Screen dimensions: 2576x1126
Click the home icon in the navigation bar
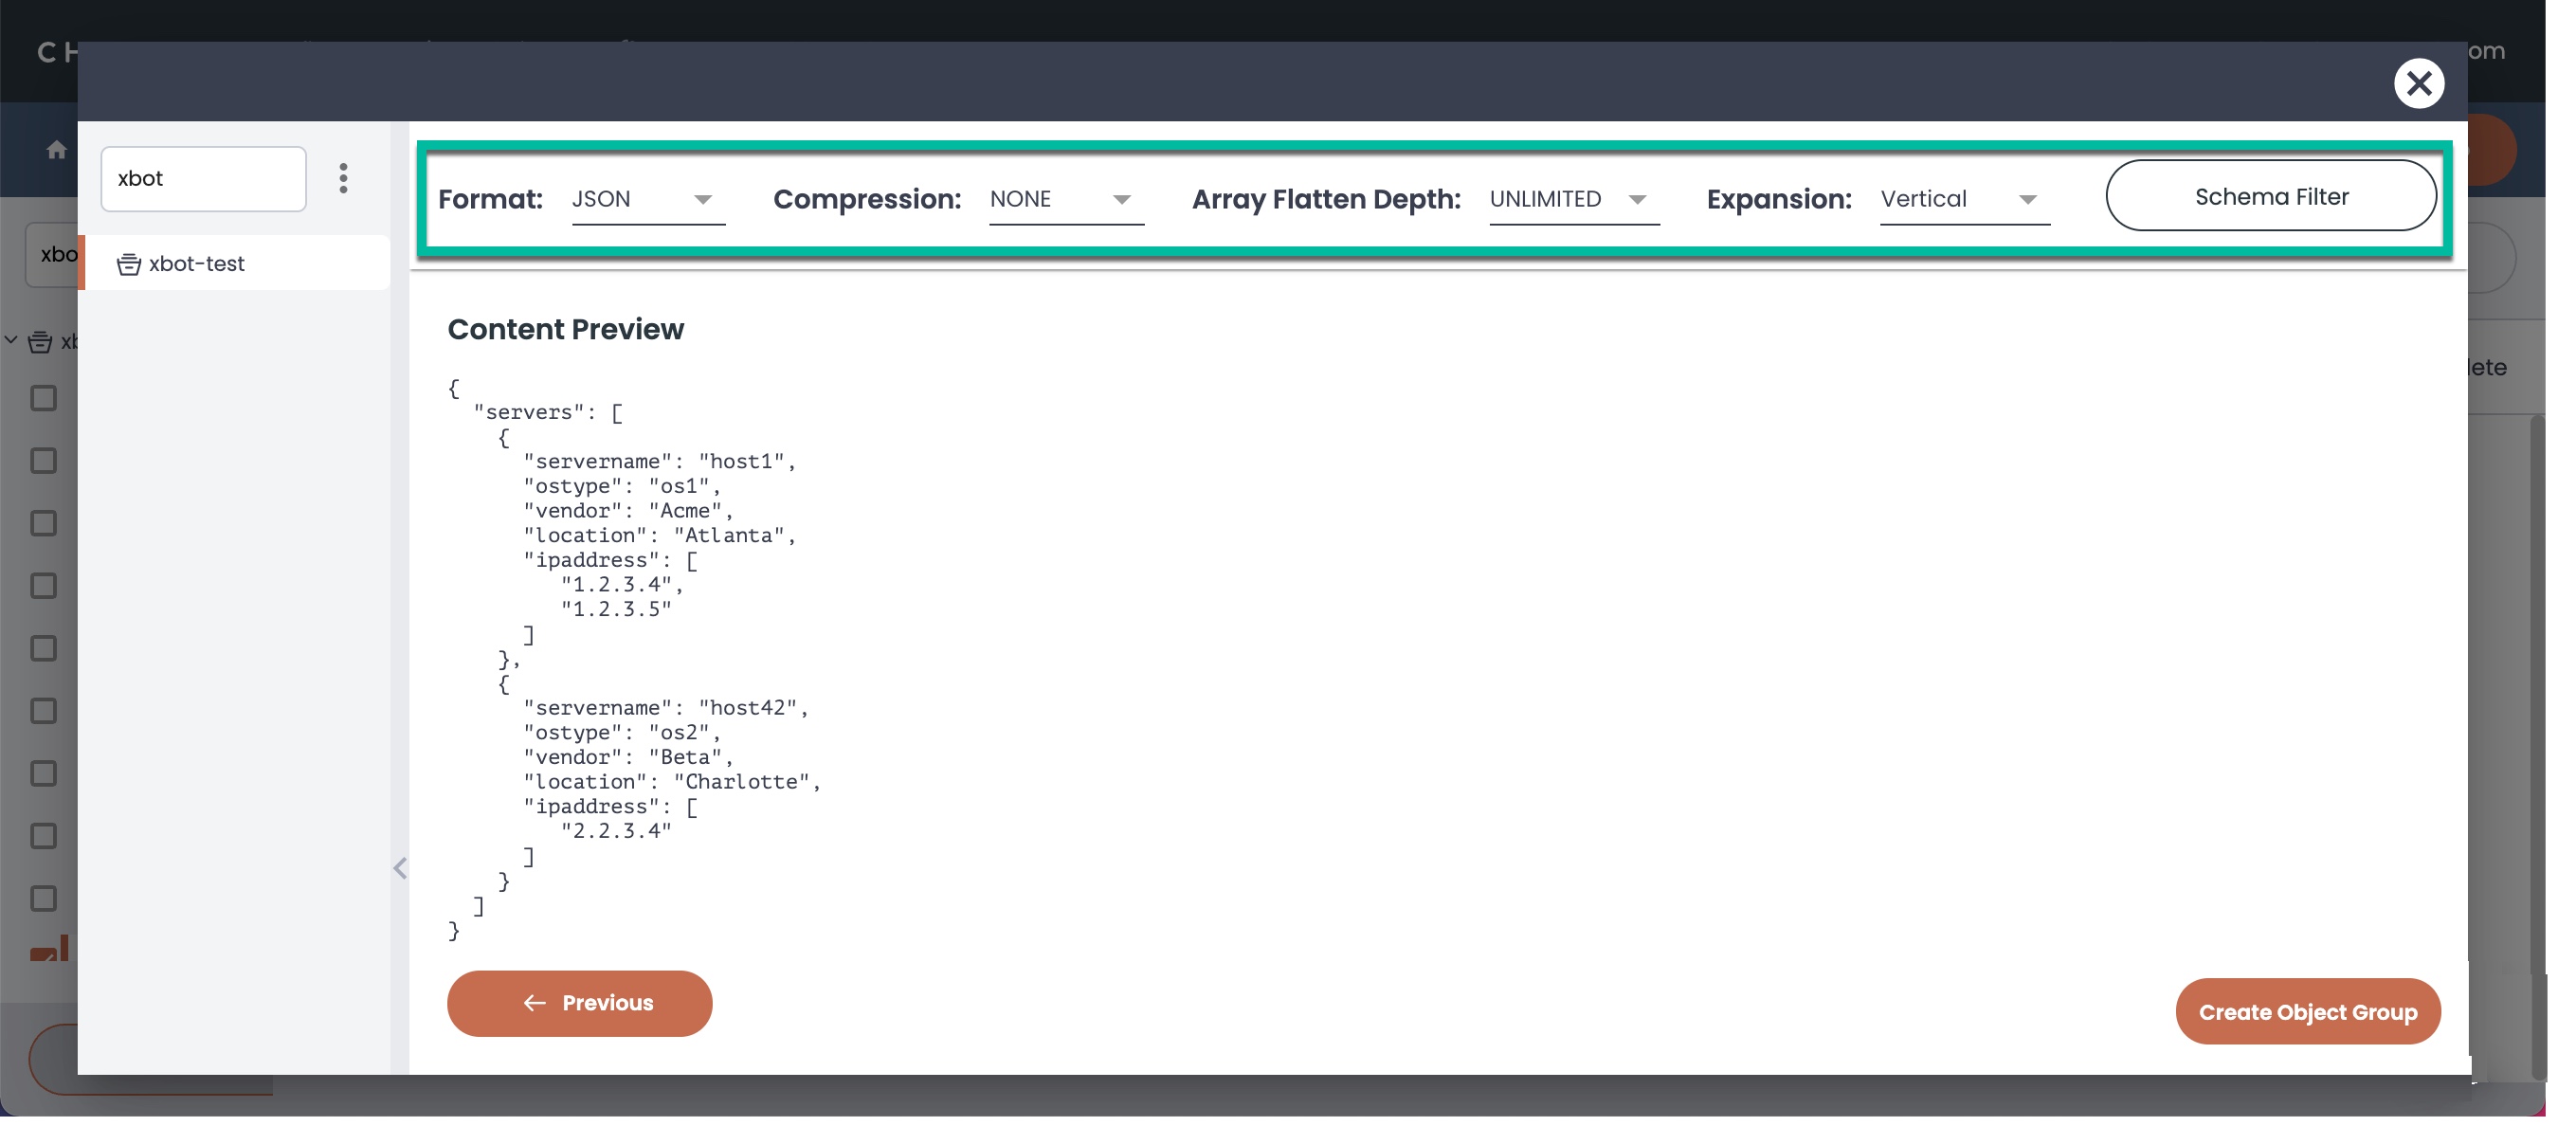[56, 150]
